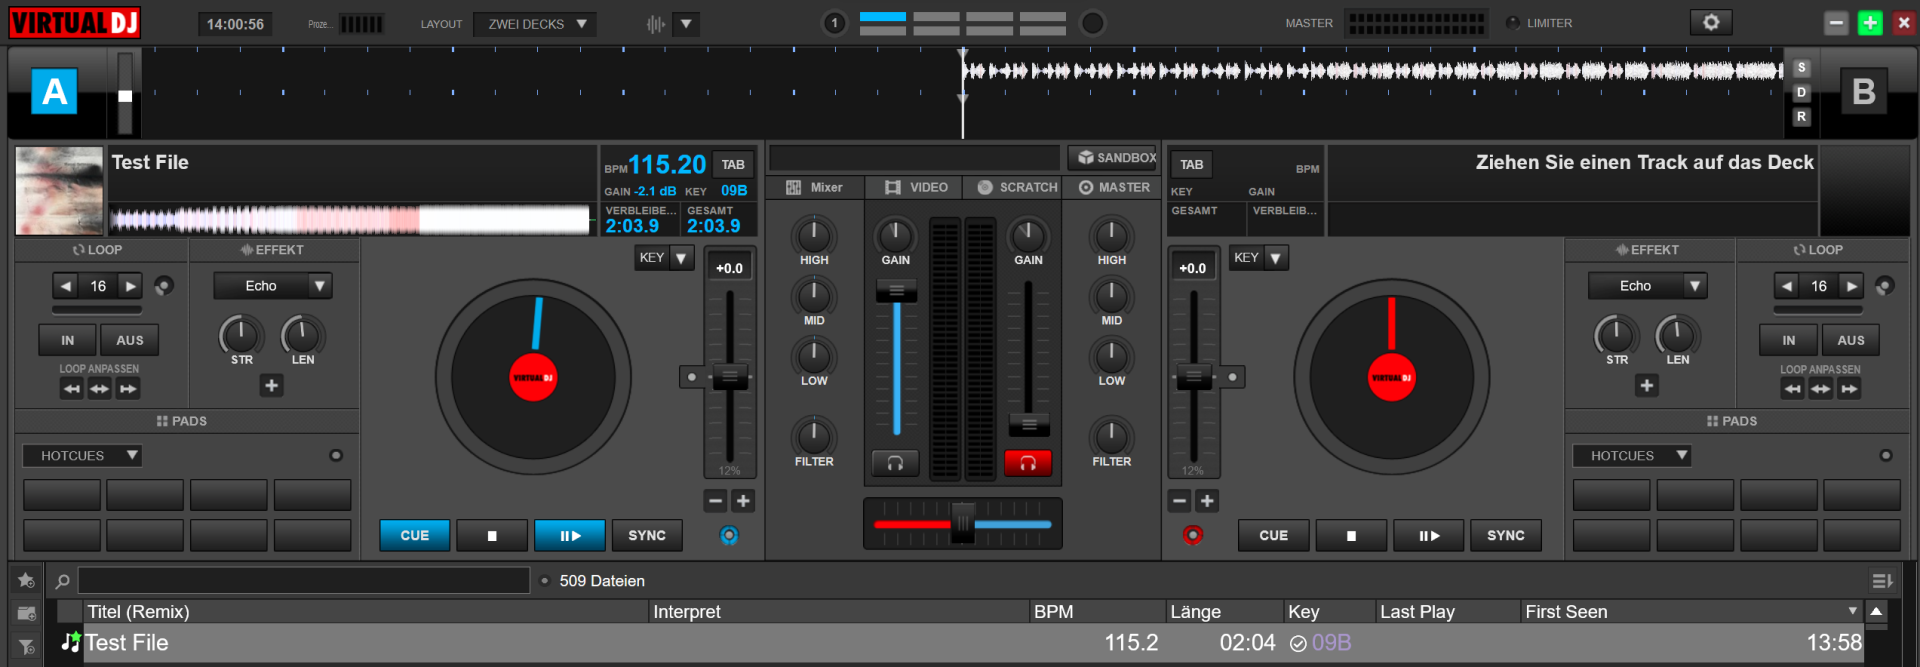Screen dimensions: 1920x667
Task: Click deck A album cover thumbnail
Action: tap(60, 191)
